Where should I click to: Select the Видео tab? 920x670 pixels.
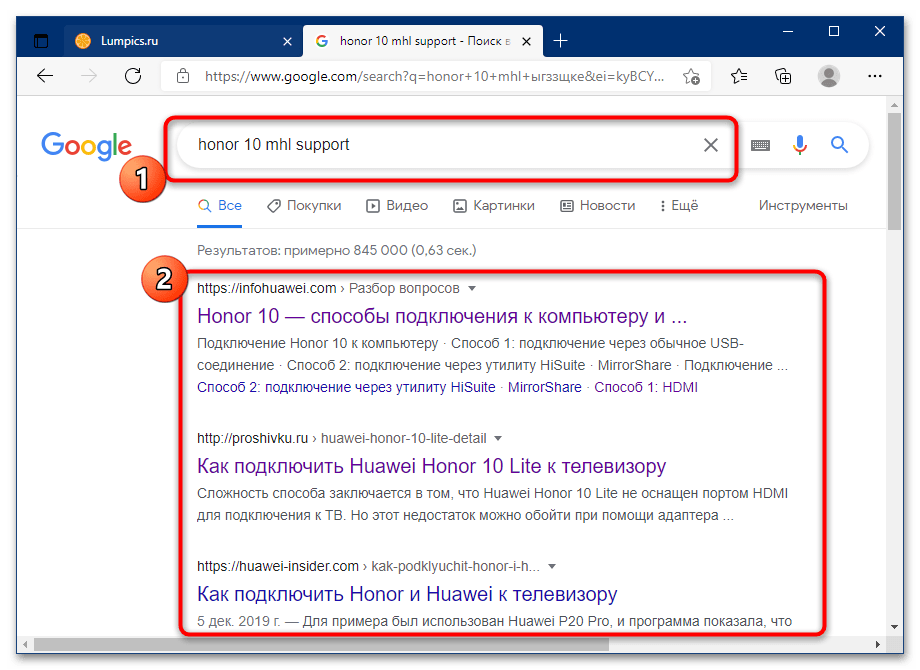[397, 206]
